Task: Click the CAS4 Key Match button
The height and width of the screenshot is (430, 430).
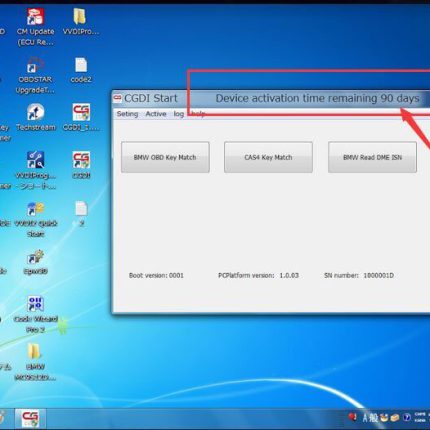Action: click(268, 157)
